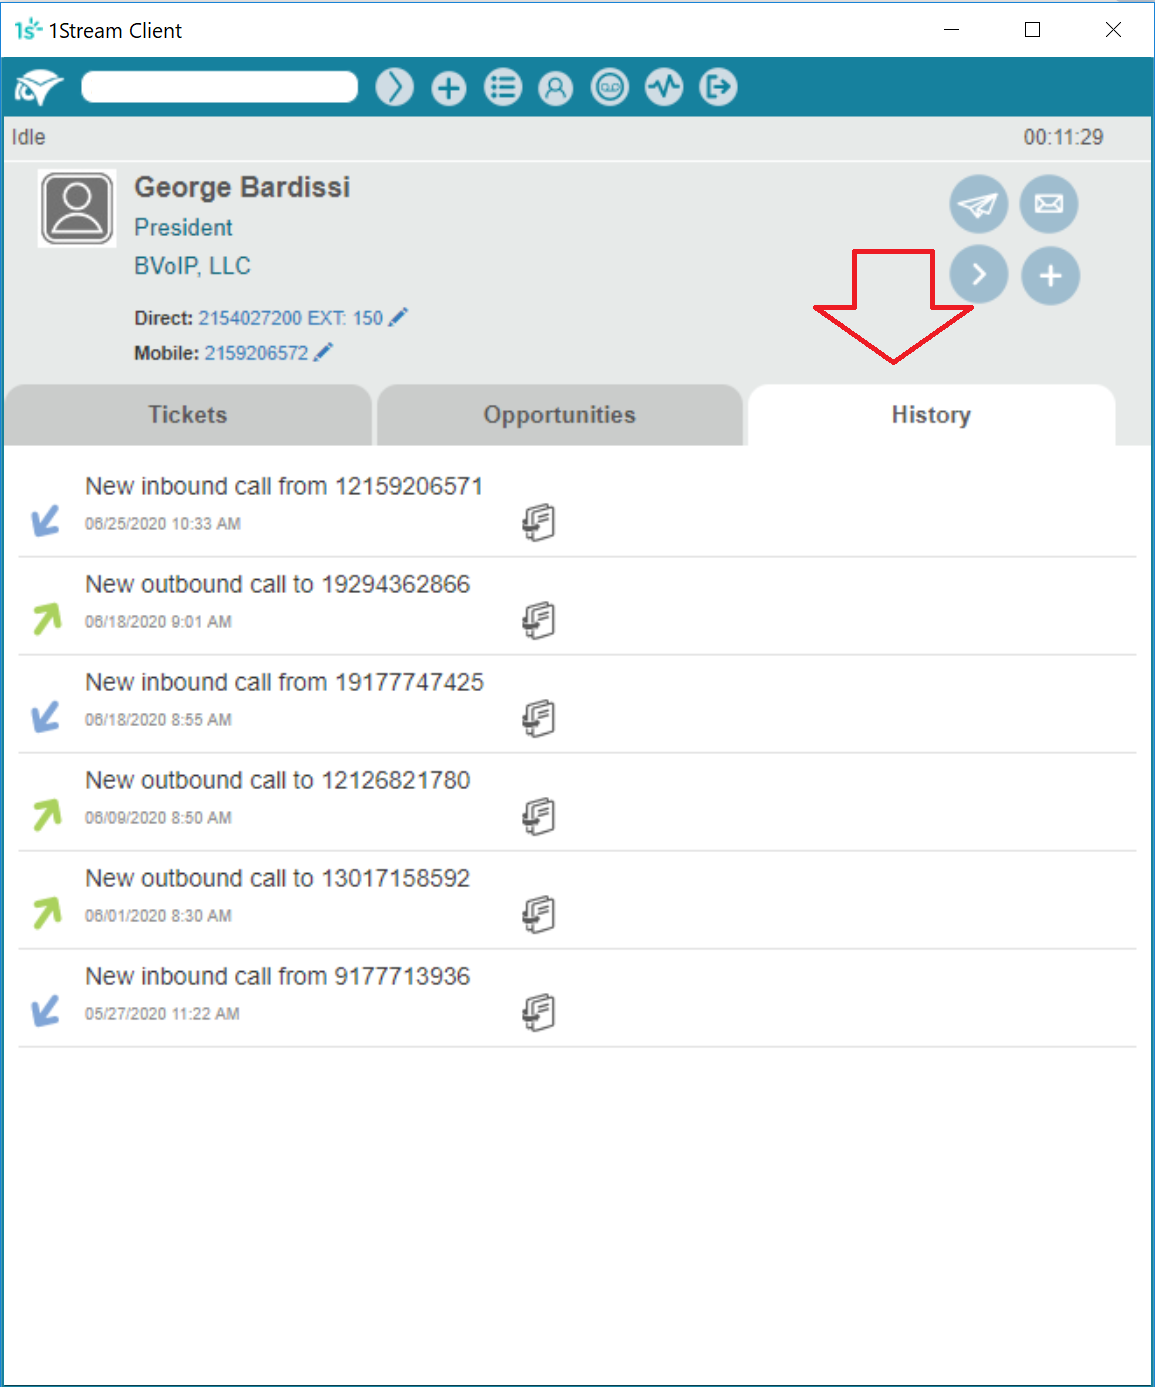
Task: Click the round chevron arrow button
Action: point(978,275)
